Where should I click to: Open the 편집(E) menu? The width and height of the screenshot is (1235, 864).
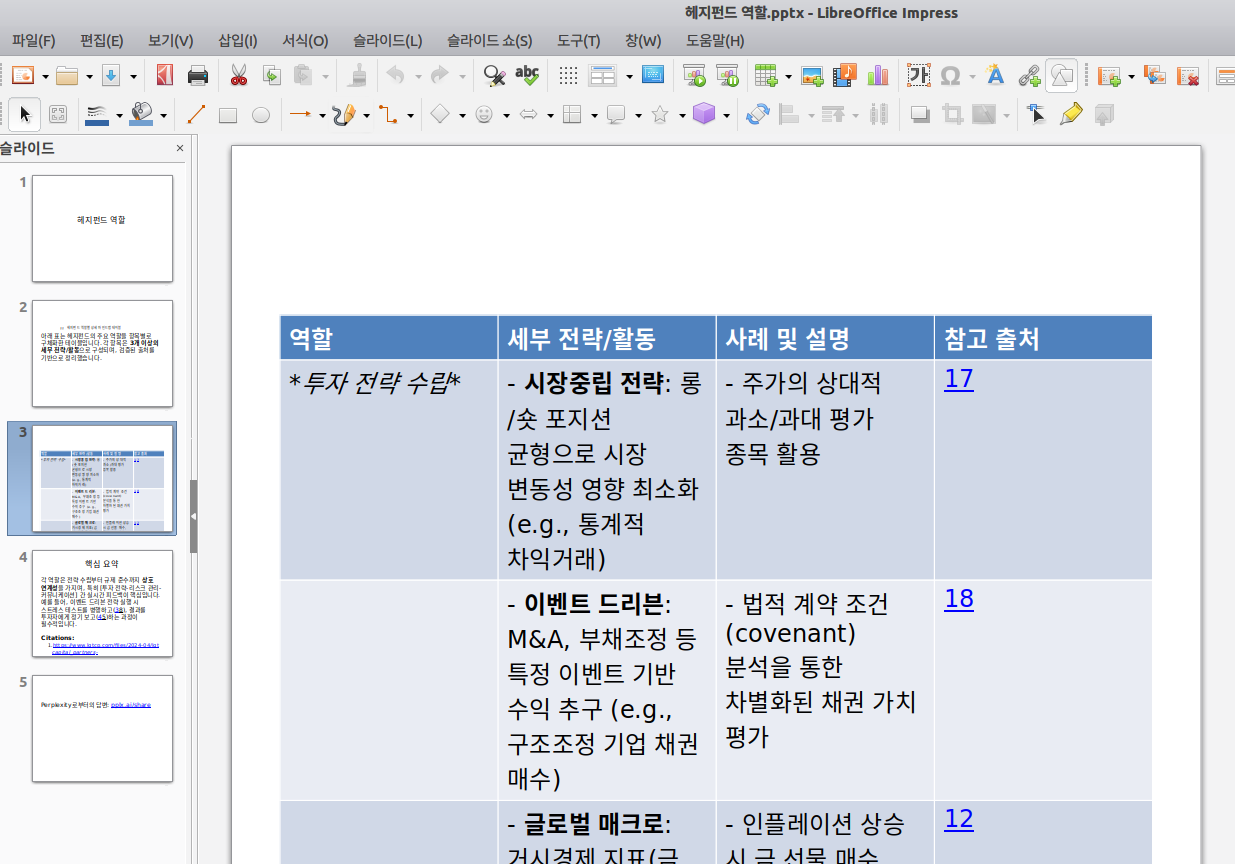click(x=101, y=41)
